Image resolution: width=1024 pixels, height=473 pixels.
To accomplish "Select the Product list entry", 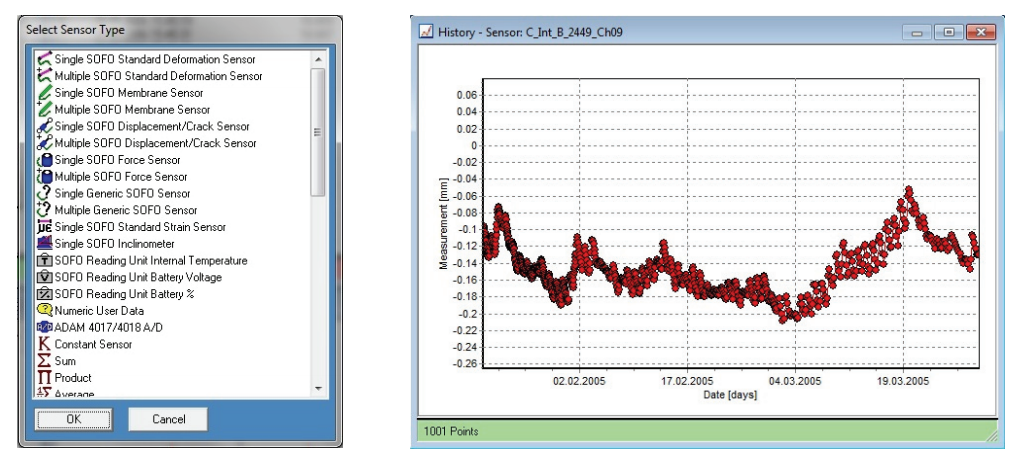I will point(73,378).
